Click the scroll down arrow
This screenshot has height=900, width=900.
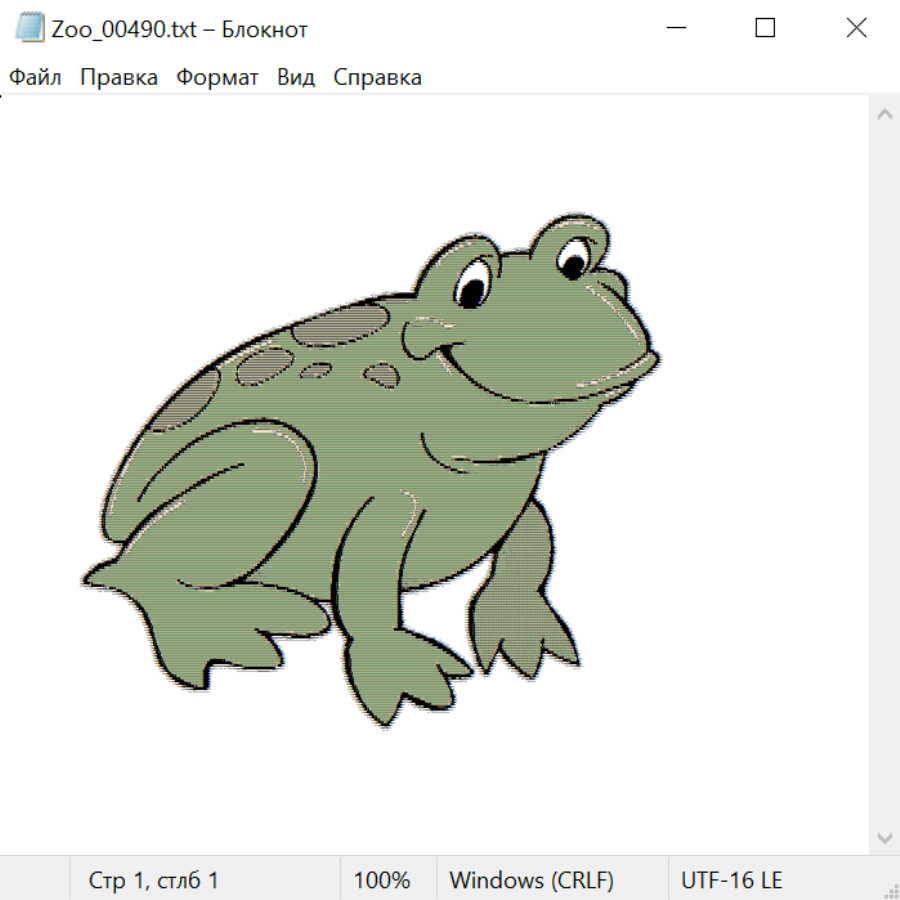[884, 836]
